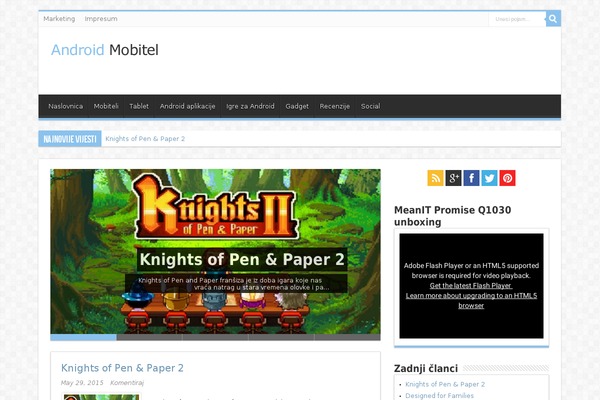Click the search text field

click(x=517, y=19)
